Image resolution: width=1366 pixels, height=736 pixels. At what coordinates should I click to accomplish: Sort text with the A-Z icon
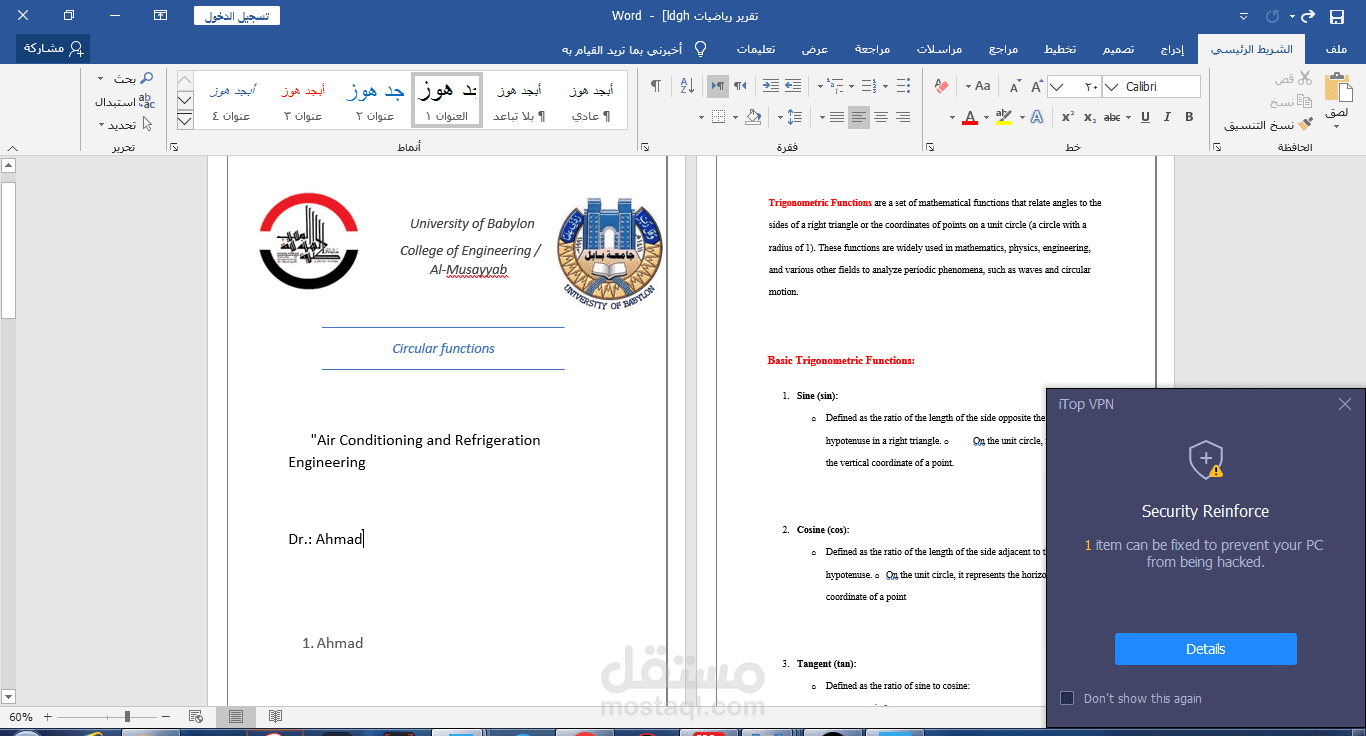[687, 87]
